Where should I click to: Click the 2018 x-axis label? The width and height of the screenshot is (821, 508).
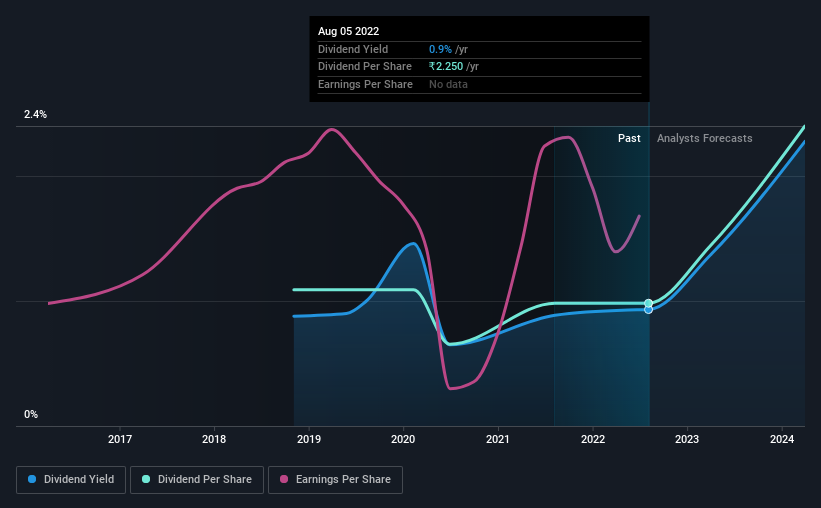coord(214,439)
